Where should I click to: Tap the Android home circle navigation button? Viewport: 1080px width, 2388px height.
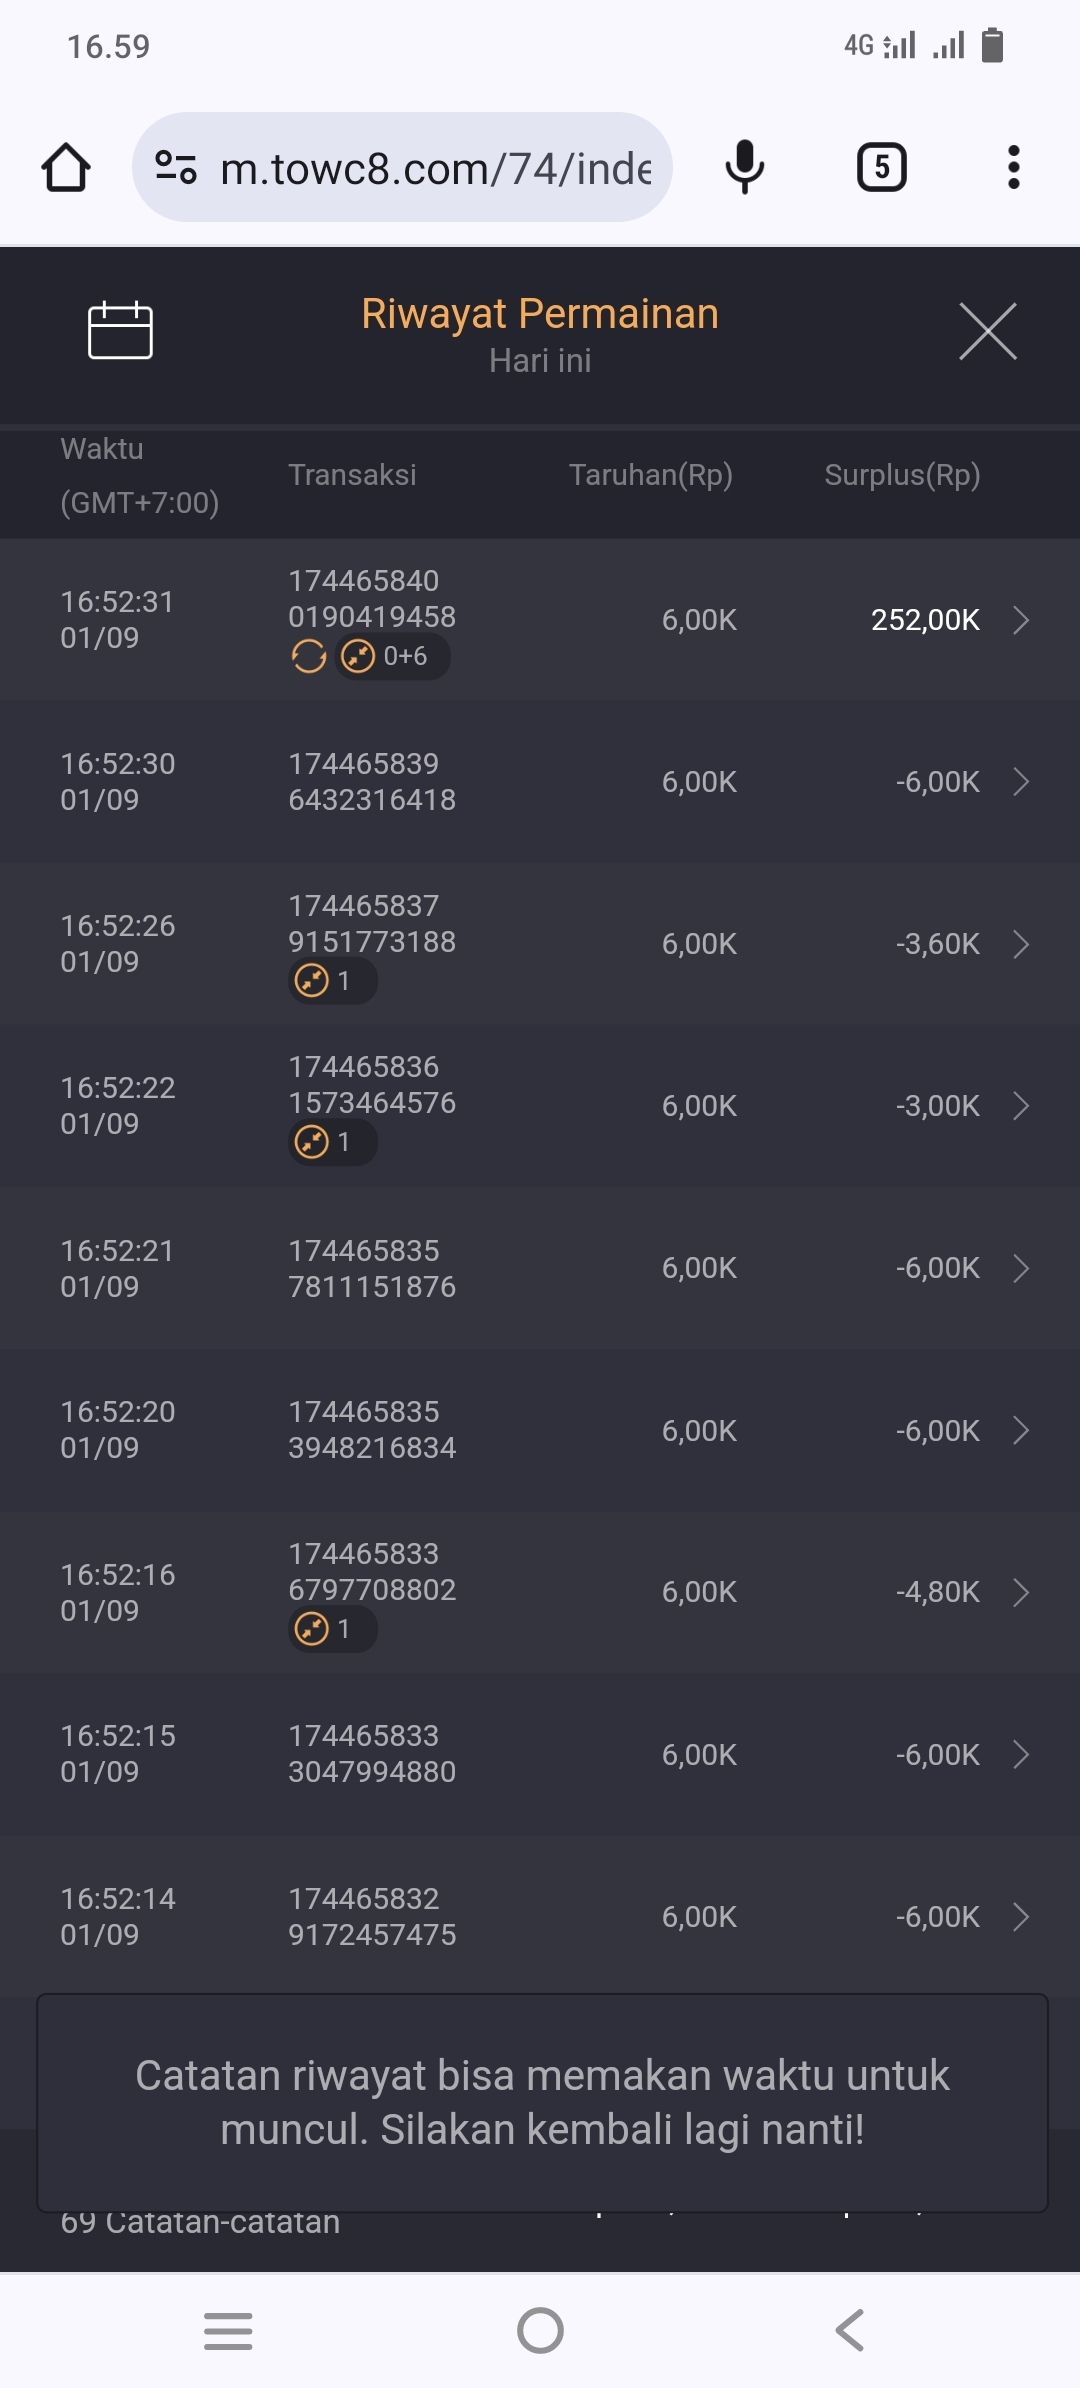(x=540, y=2331)
